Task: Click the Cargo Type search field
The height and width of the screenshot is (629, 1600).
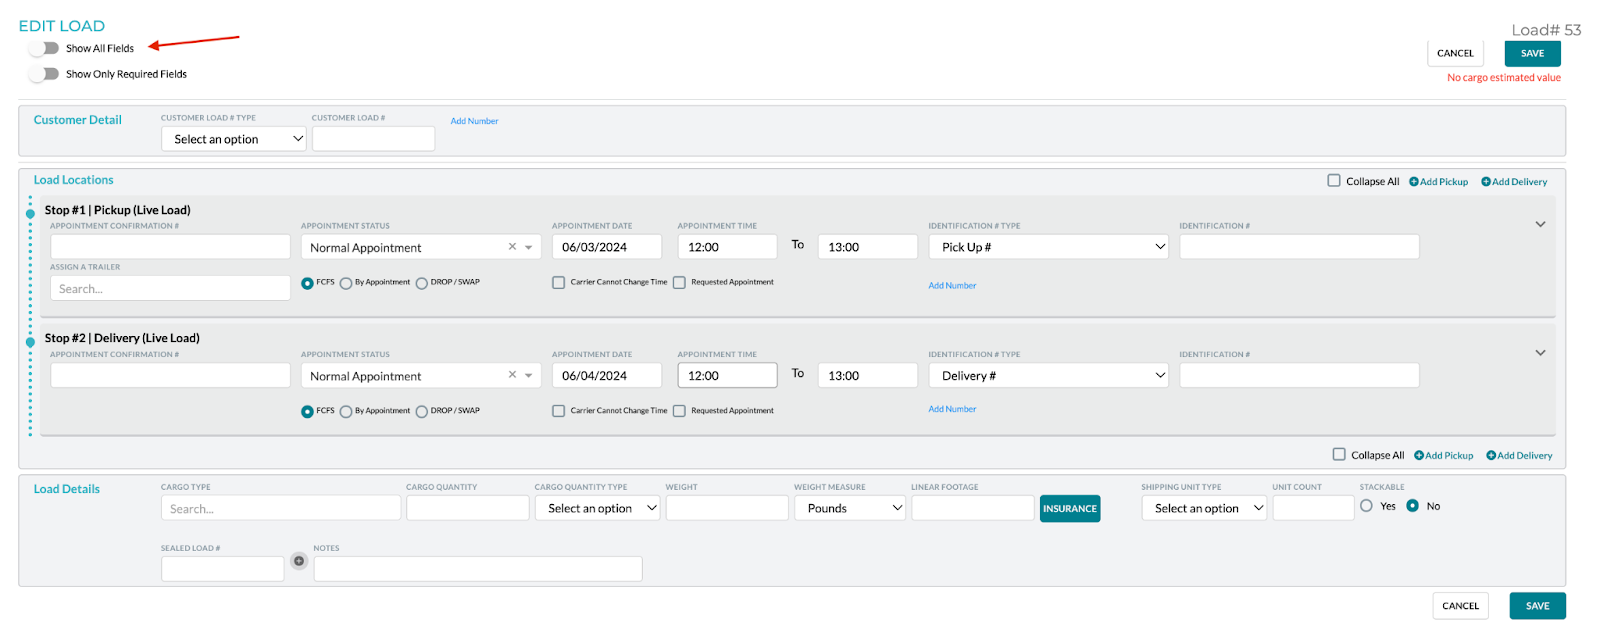Action: pyautogui.click(x=280, y=509)
